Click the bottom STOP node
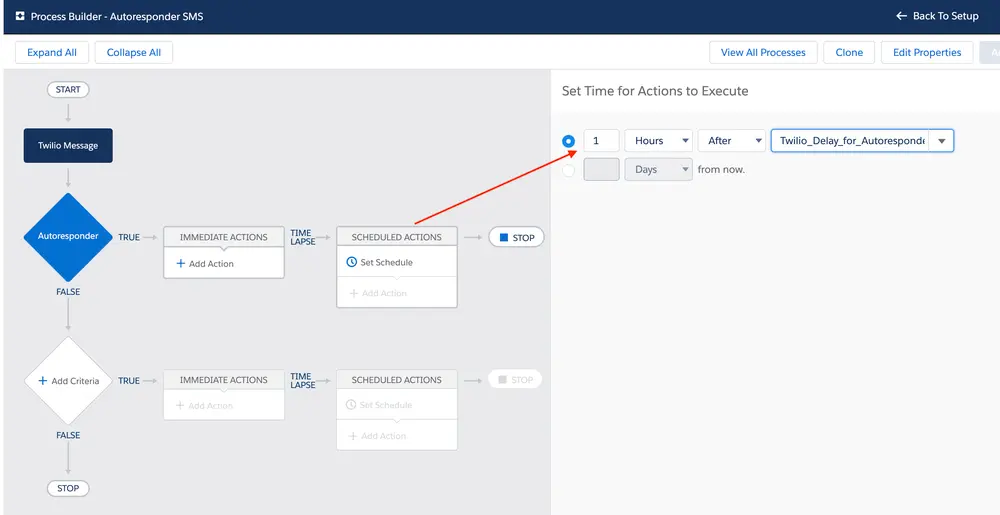Viewport: 1000px width, 515px height. pos(68,488)
